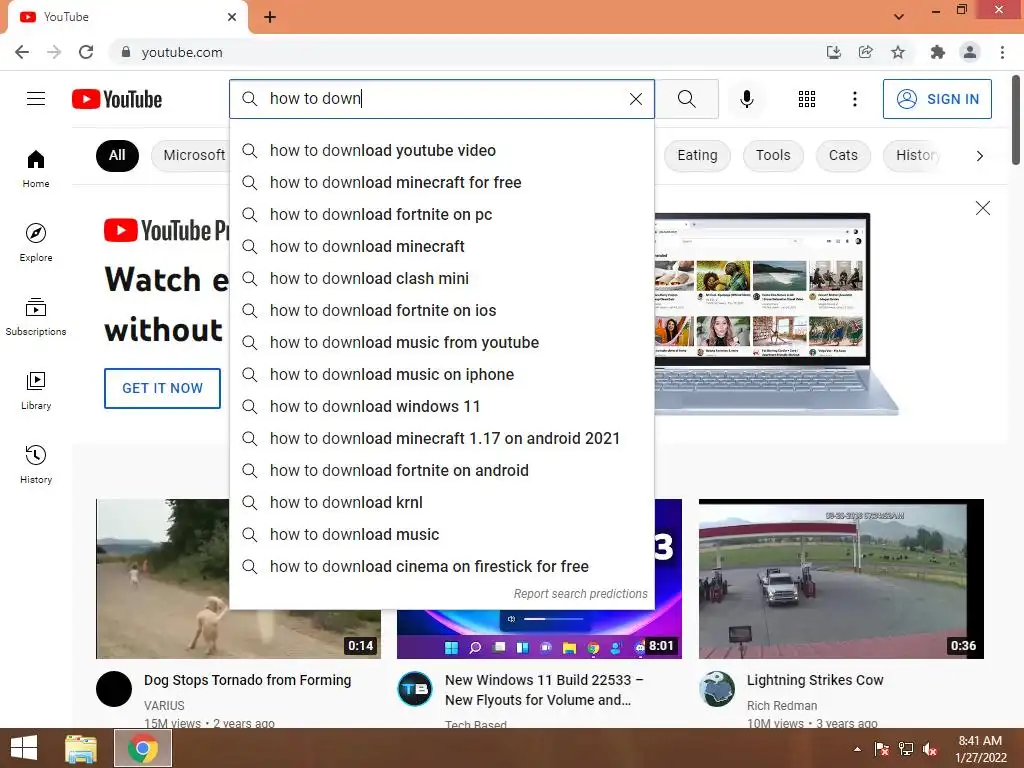Open YouTube settings three-dot menu
1024x768 pixels.
854,99
